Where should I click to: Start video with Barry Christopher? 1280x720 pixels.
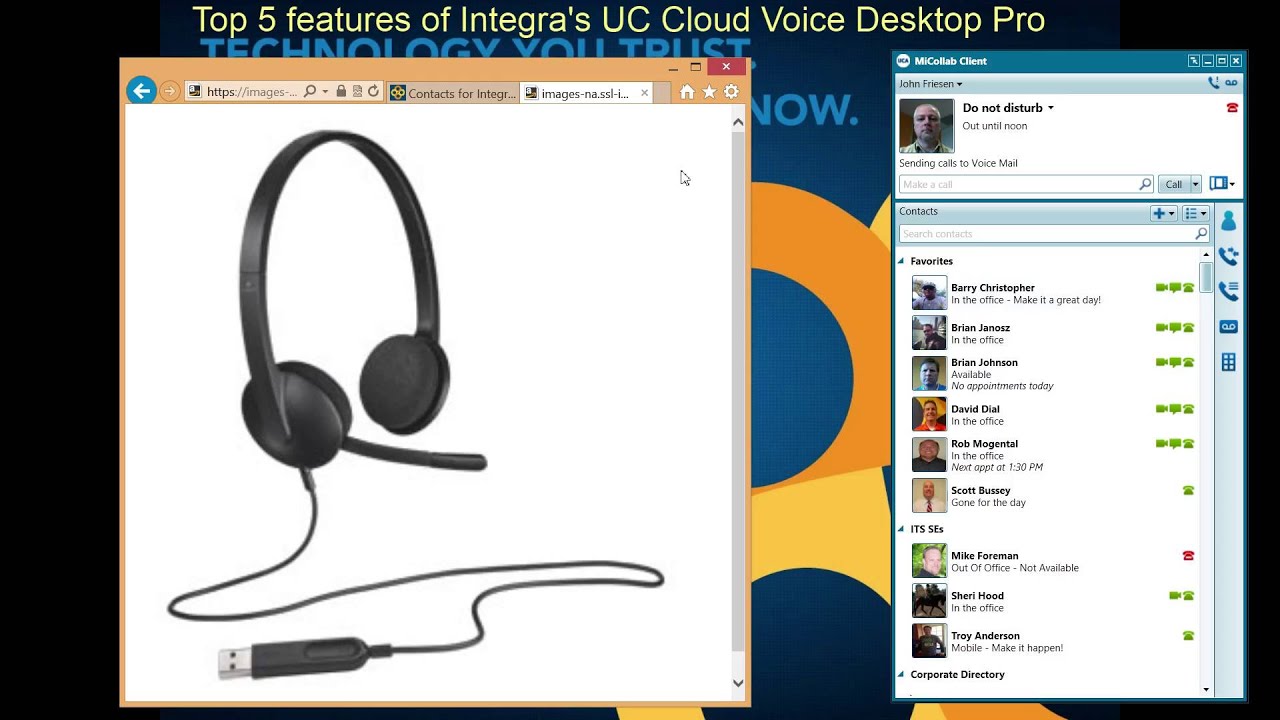point(1162,288)
